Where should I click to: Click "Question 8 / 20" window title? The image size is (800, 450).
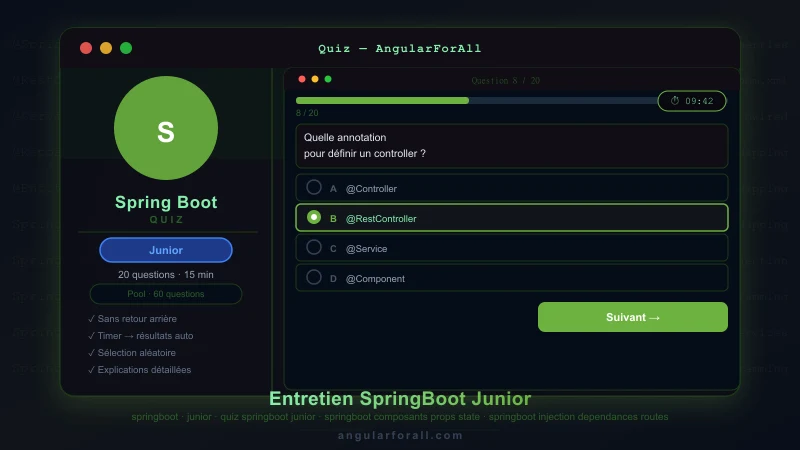(x=506, y=81)
